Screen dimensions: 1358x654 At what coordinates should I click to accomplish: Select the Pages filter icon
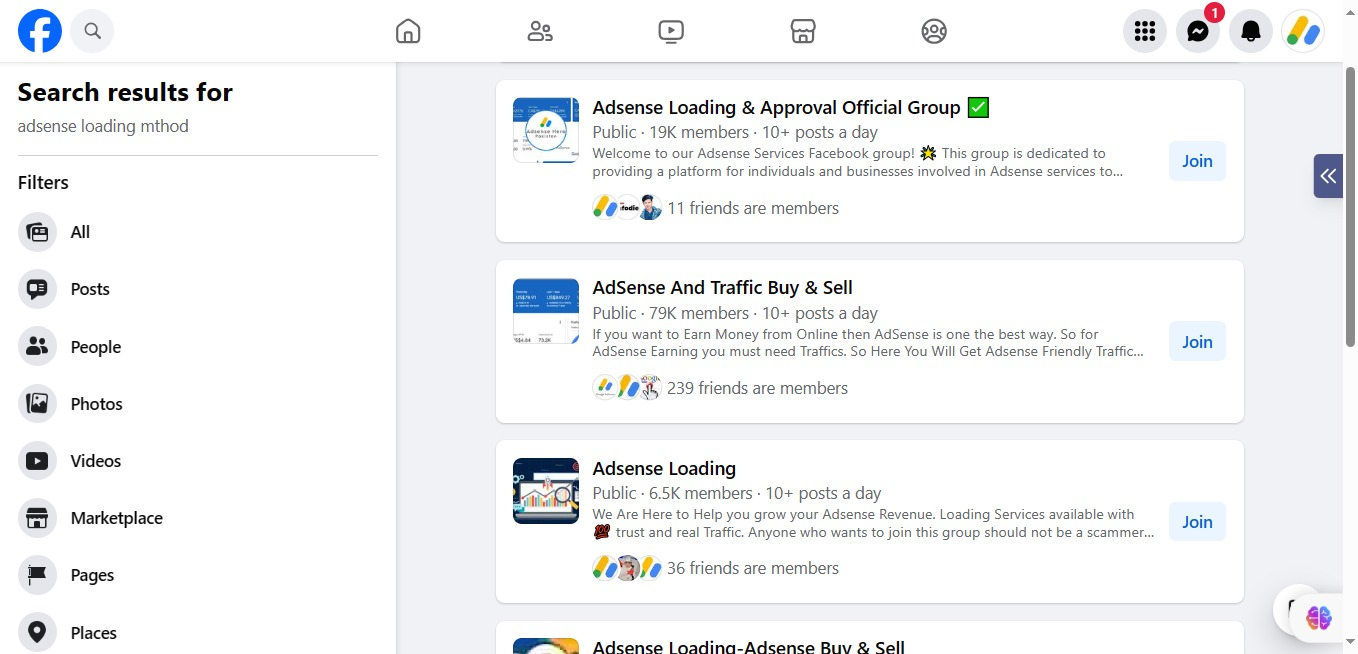click(x=37, y=575)
